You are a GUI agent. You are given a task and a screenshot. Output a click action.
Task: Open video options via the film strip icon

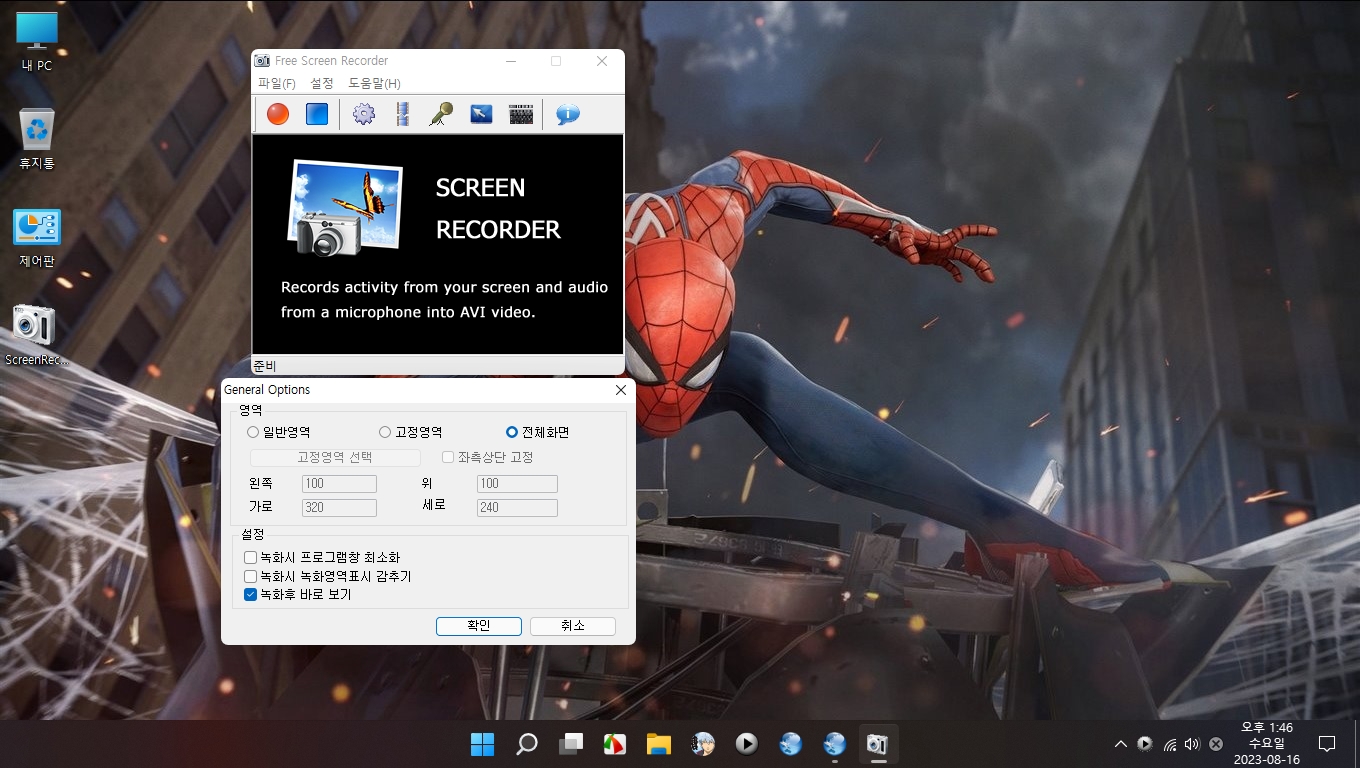pos(402,114)
